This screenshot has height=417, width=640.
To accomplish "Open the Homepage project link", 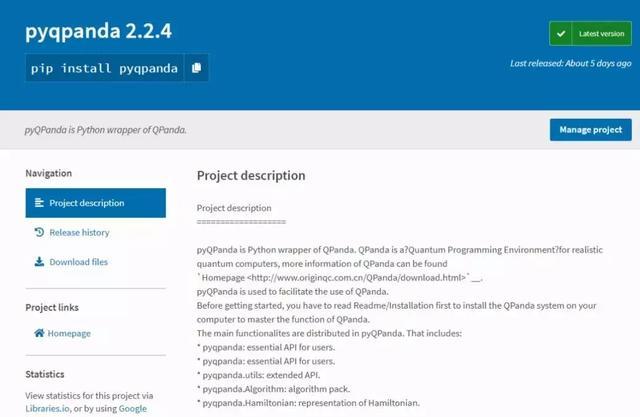I will (69, 333).
